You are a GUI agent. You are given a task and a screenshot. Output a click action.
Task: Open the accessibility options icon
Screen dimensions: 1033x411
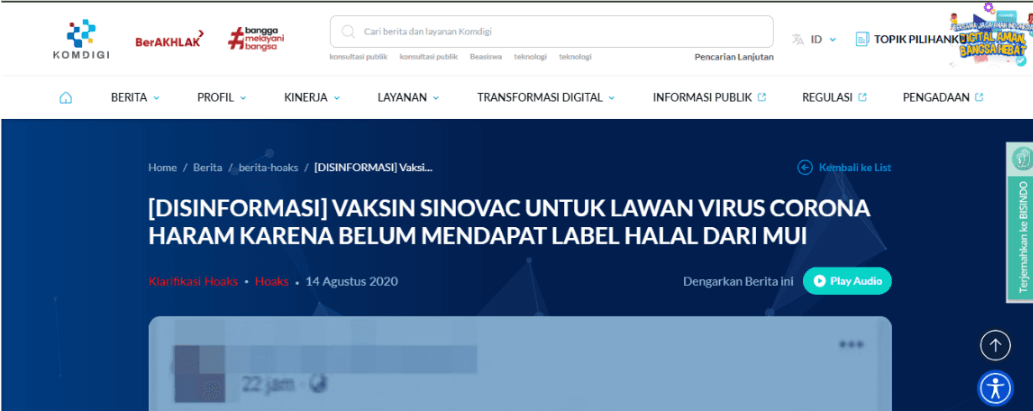click(x=995, y=389)
